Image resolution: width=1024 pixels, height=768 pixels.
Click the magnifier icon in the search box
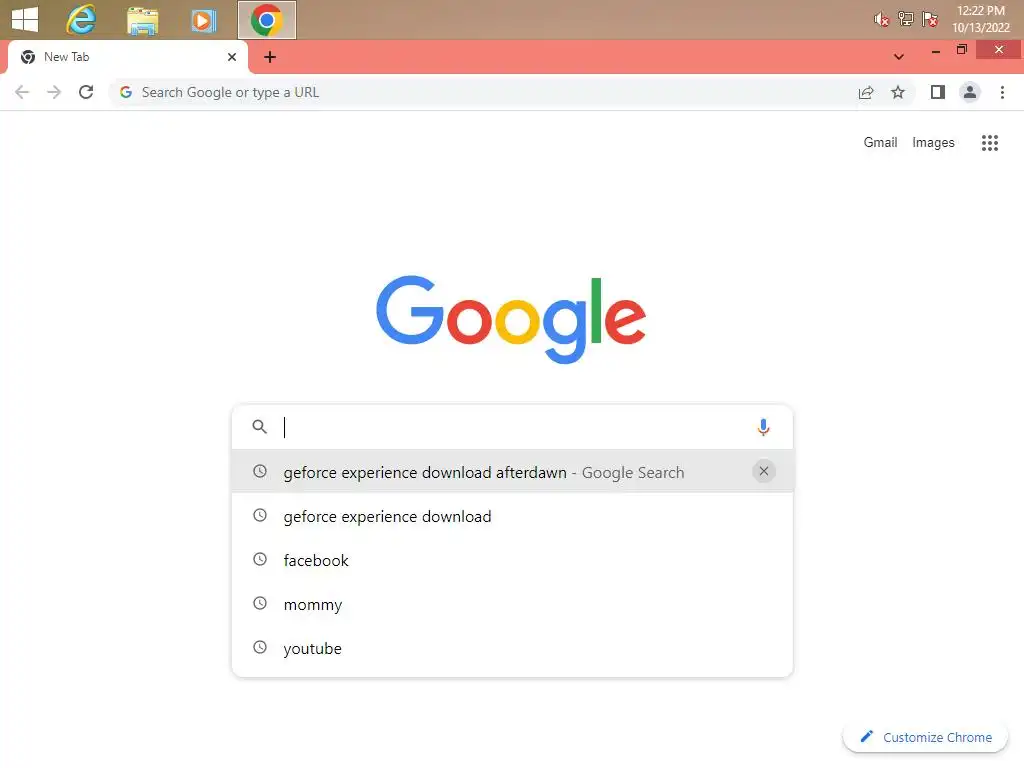pos(260,426)
